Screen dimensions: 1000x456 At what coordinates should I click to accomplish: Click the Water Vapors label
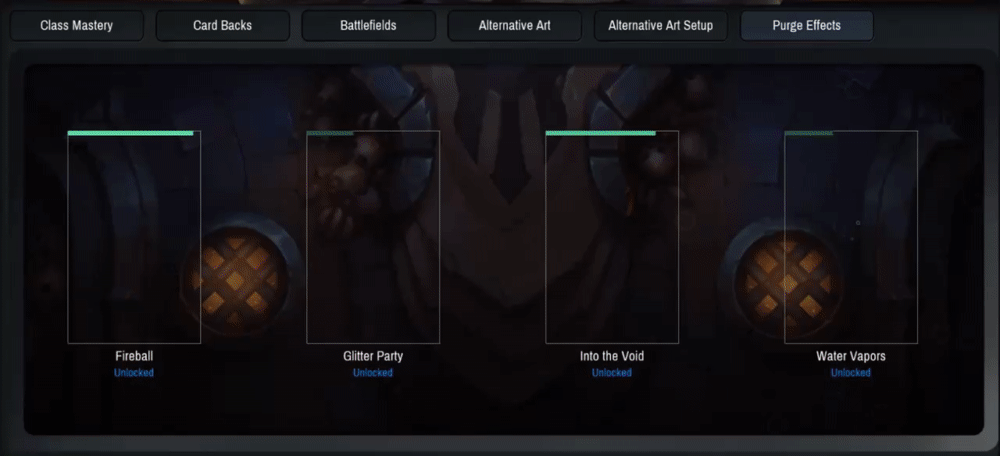[851, 356]
